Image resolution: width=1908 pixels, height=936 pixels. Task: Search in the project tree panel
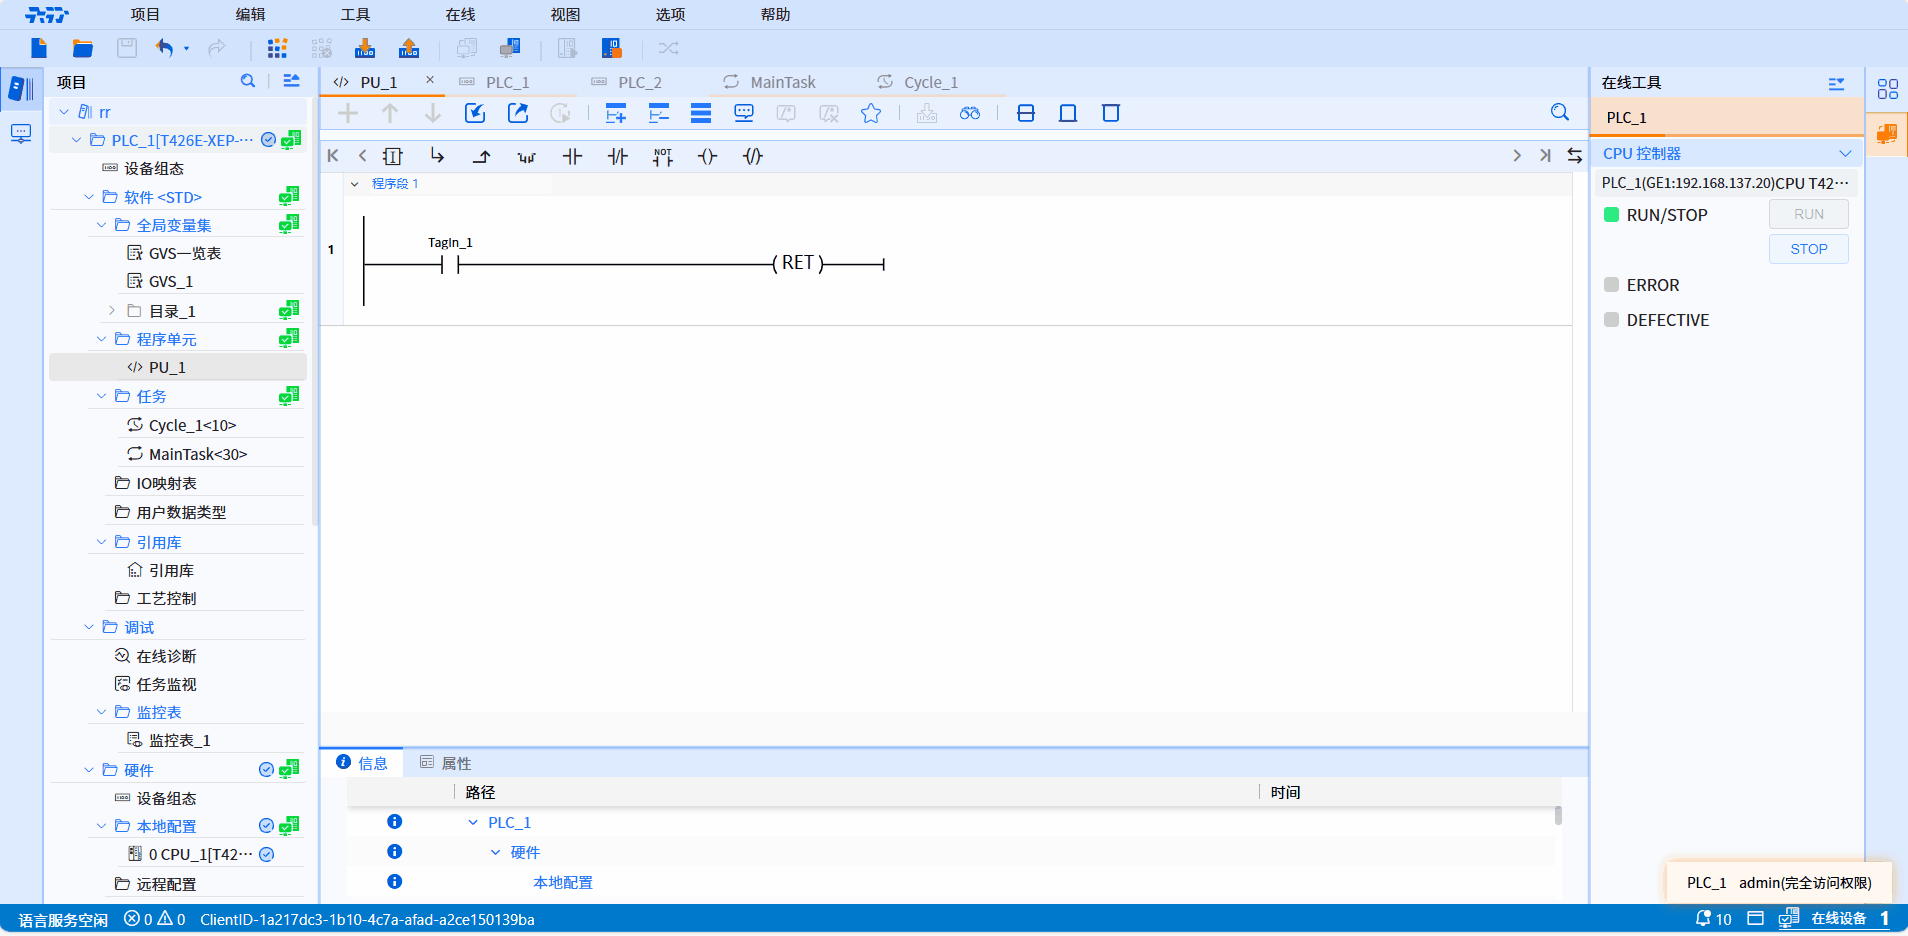(248, 81)
